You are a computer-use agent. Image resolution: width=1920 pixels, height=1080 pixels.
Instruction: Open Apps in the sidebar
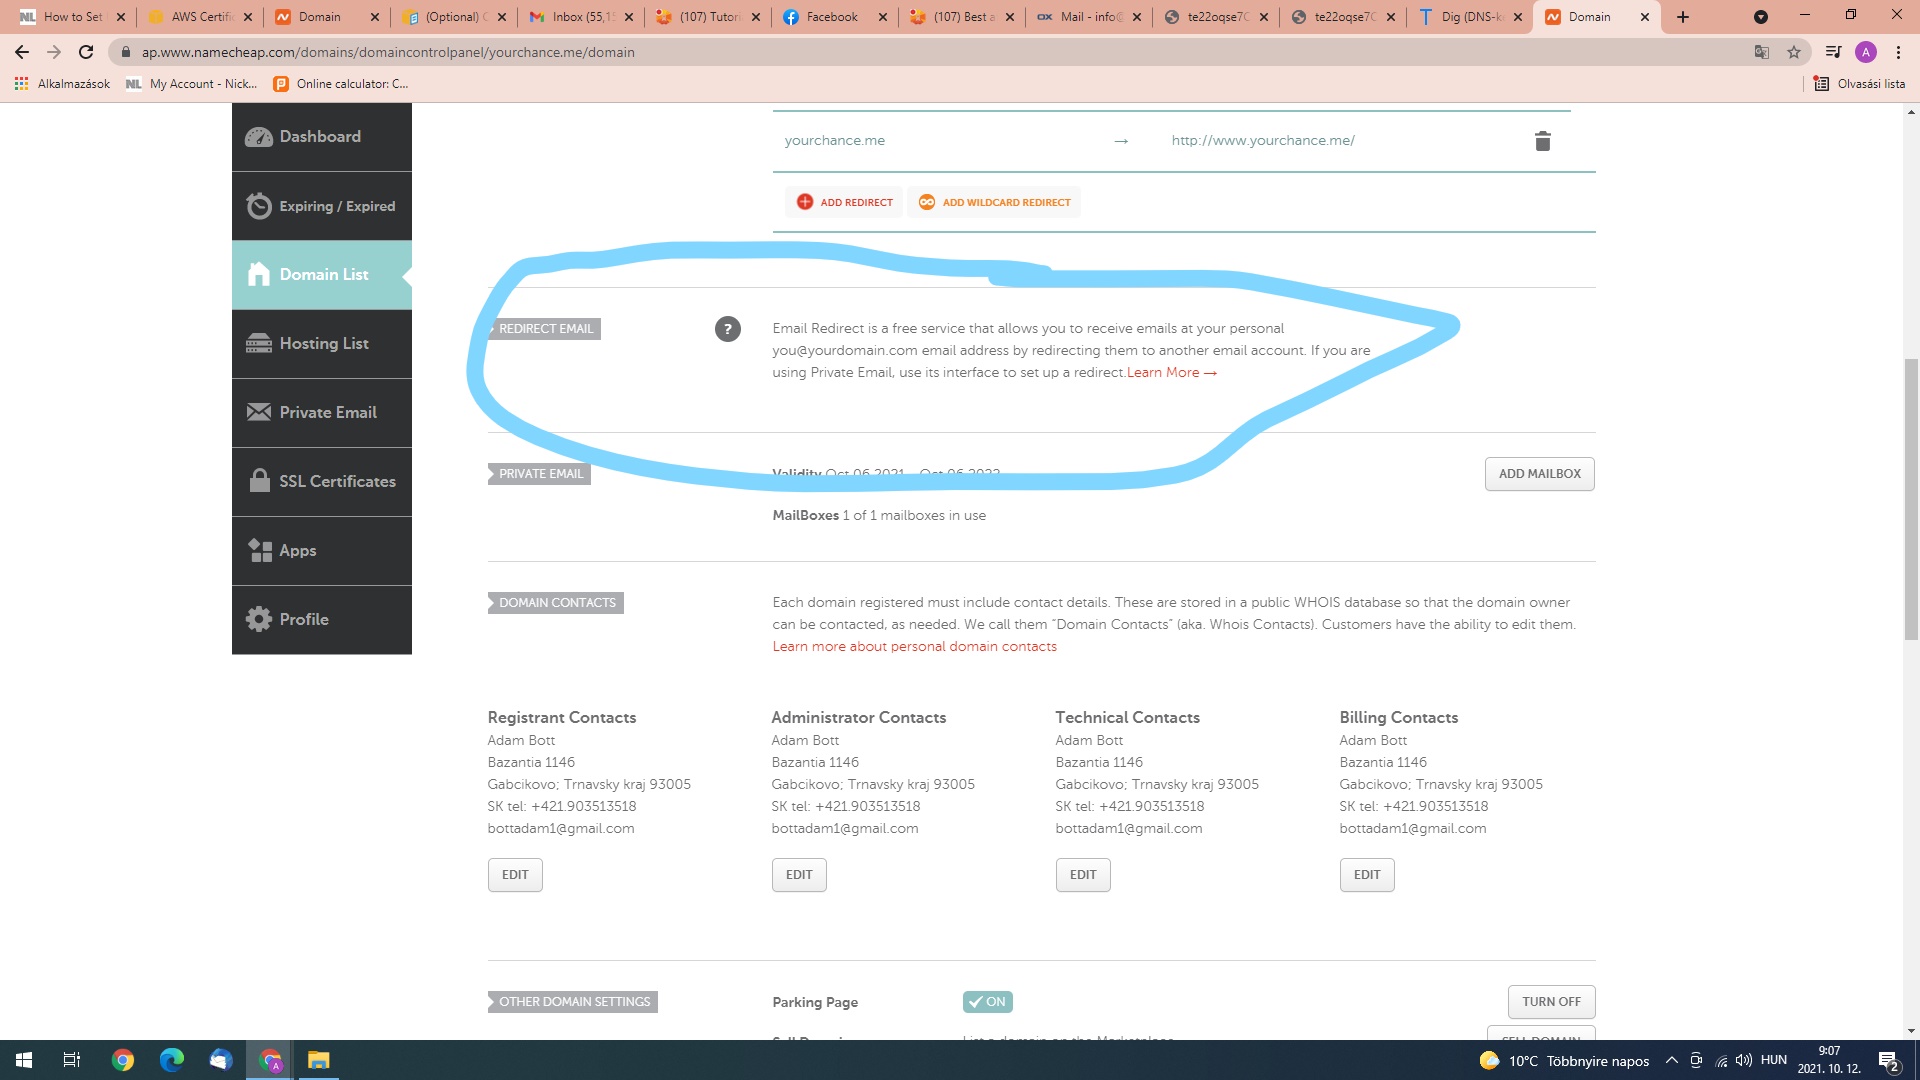[x=321, y=551]
